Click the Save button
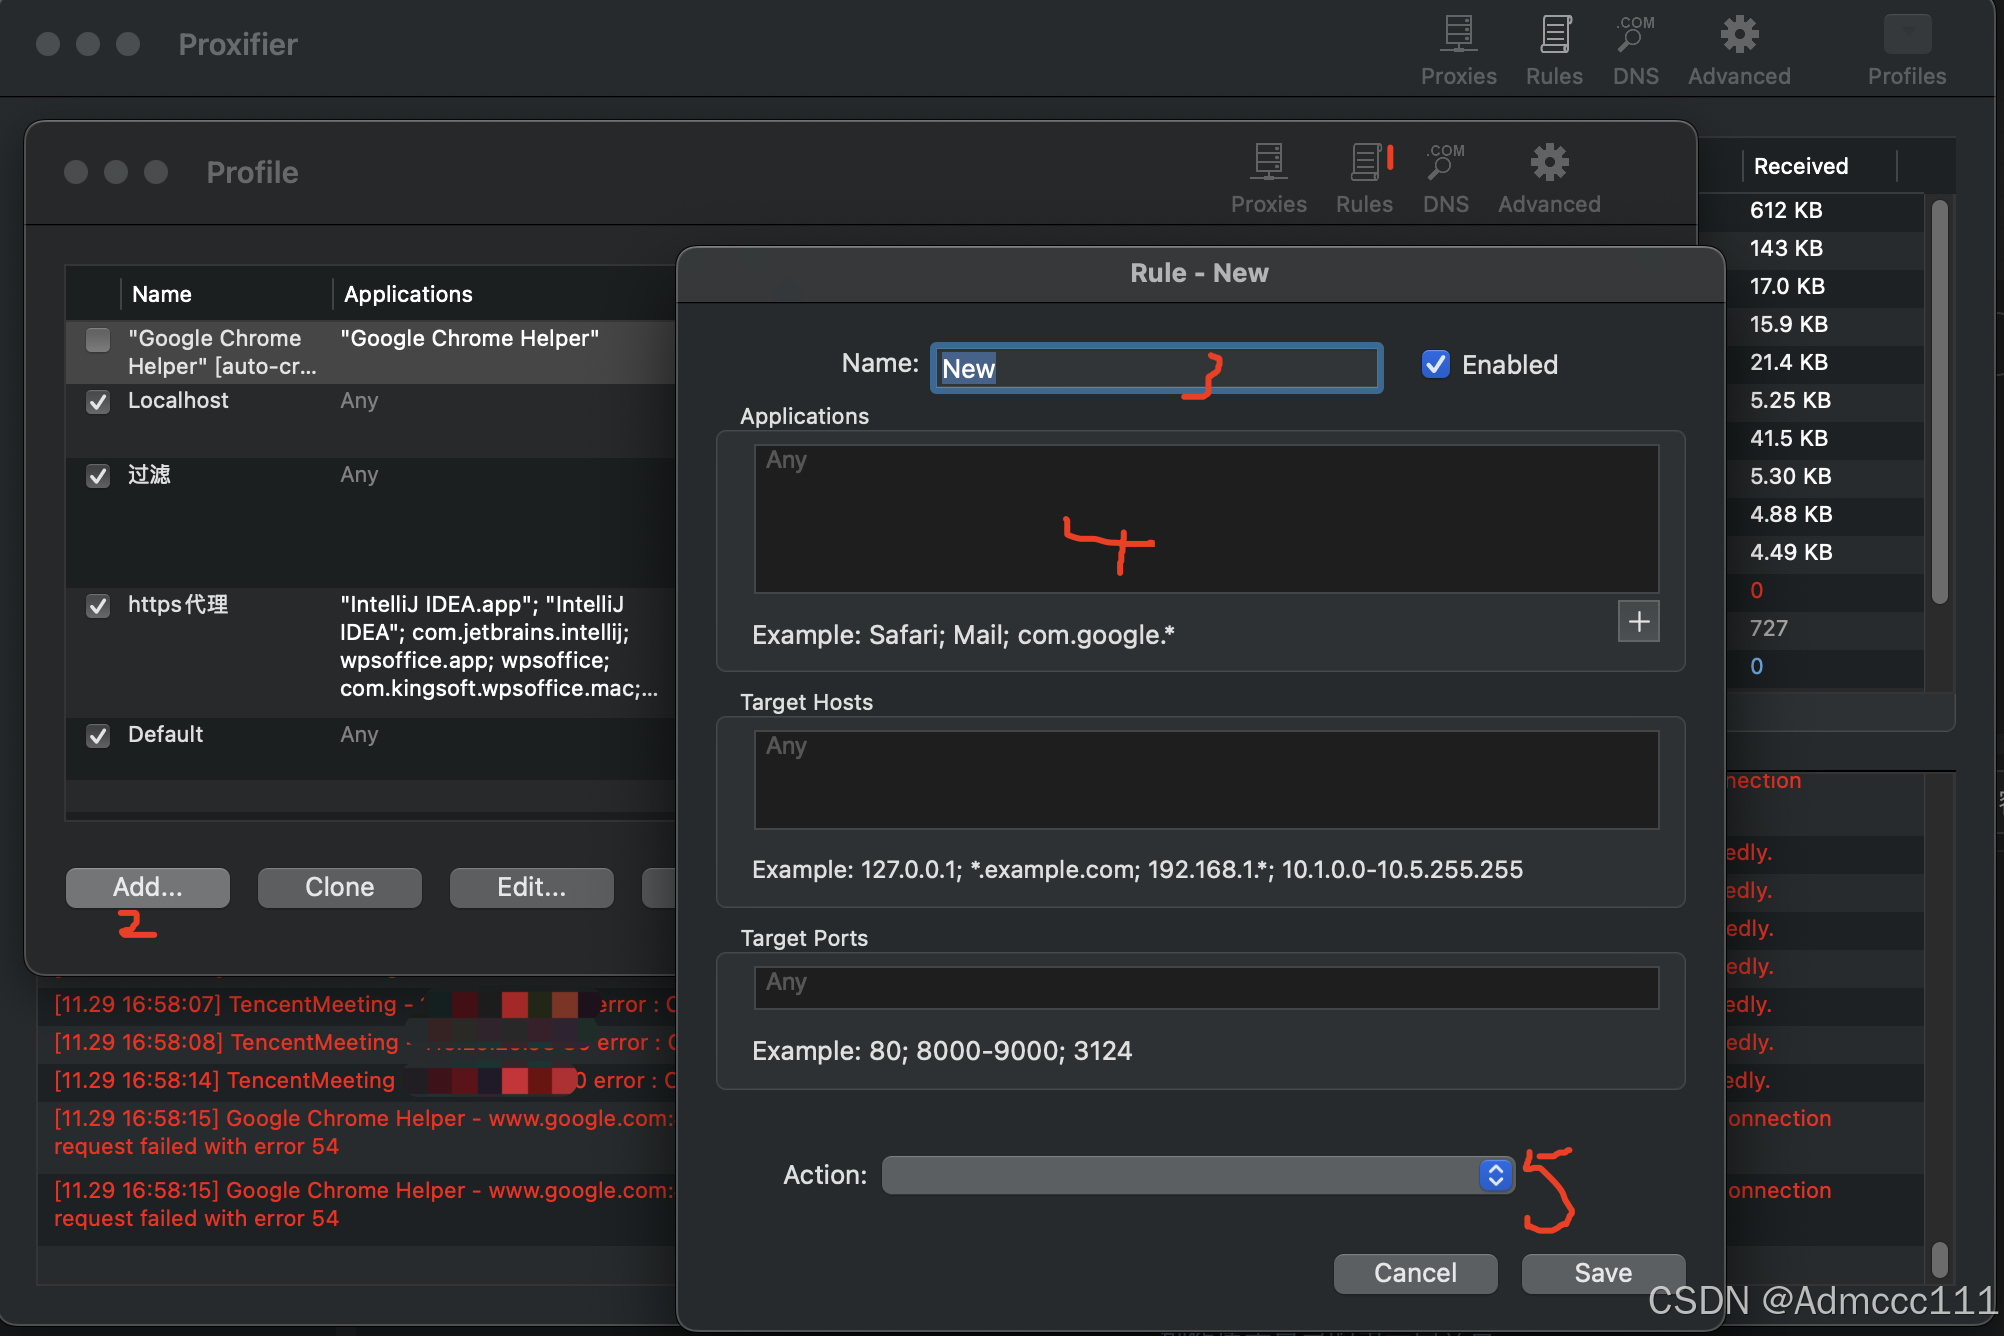 point(1602,1272)
